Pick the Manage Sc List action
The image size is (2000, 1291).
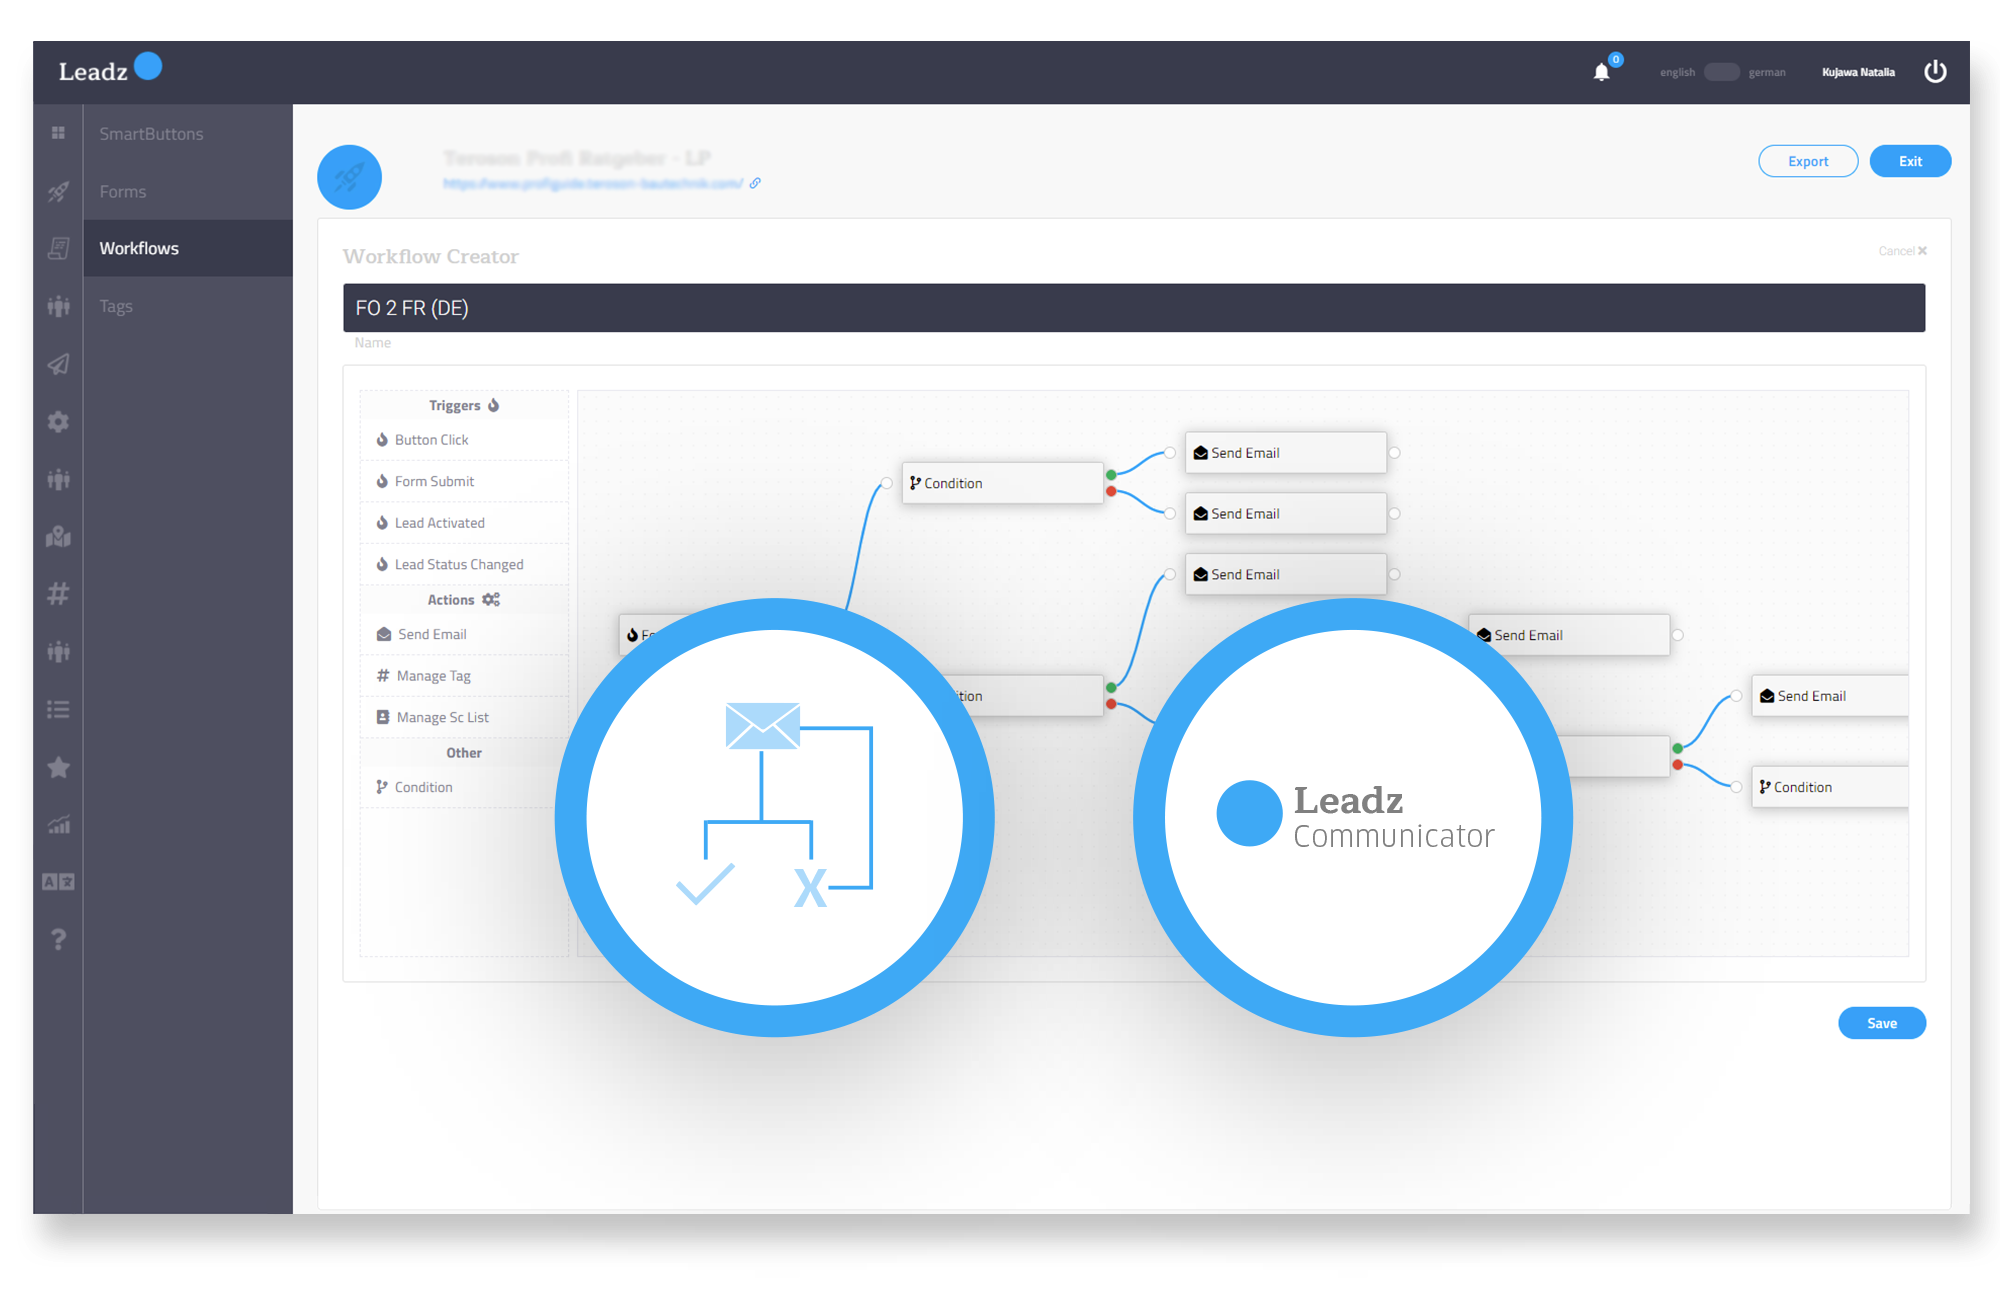tap(464, 717)
